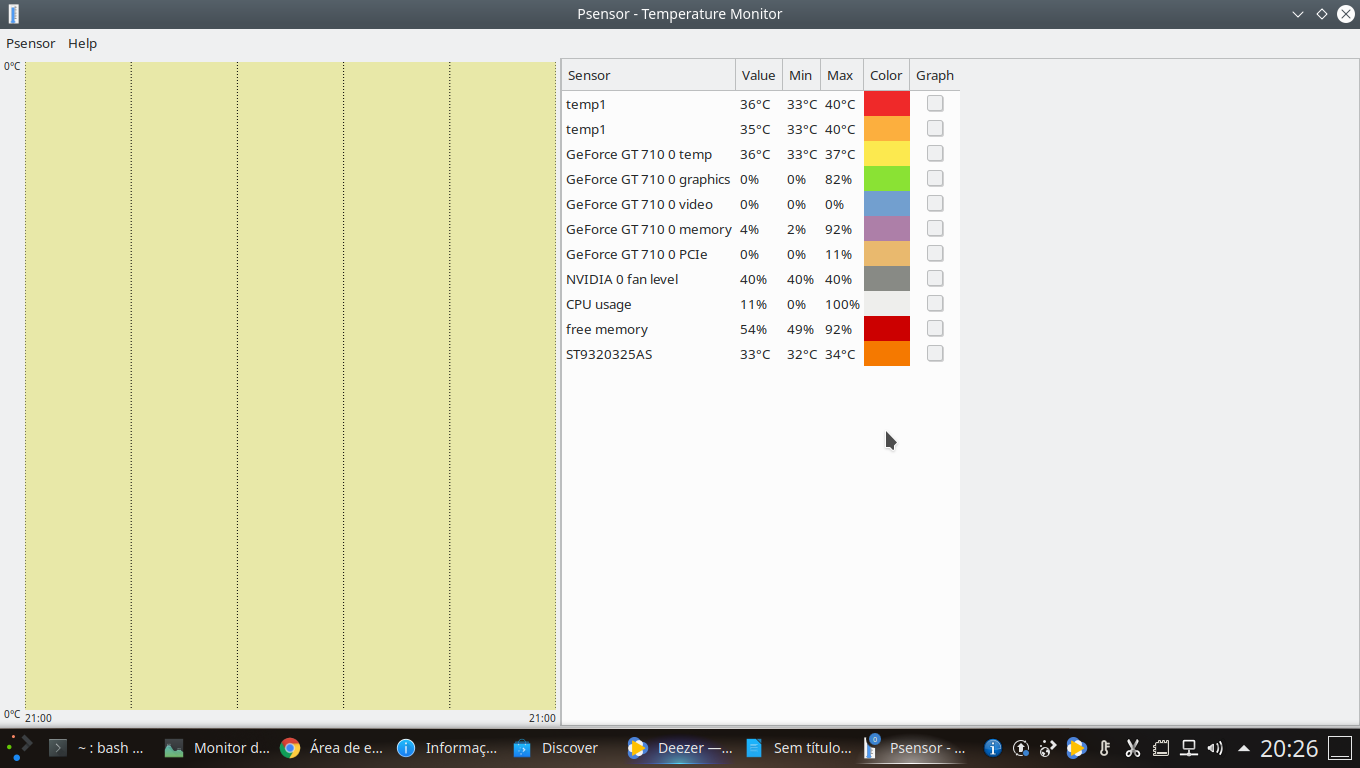Open removable devices tray icon

pos(1160,747)
